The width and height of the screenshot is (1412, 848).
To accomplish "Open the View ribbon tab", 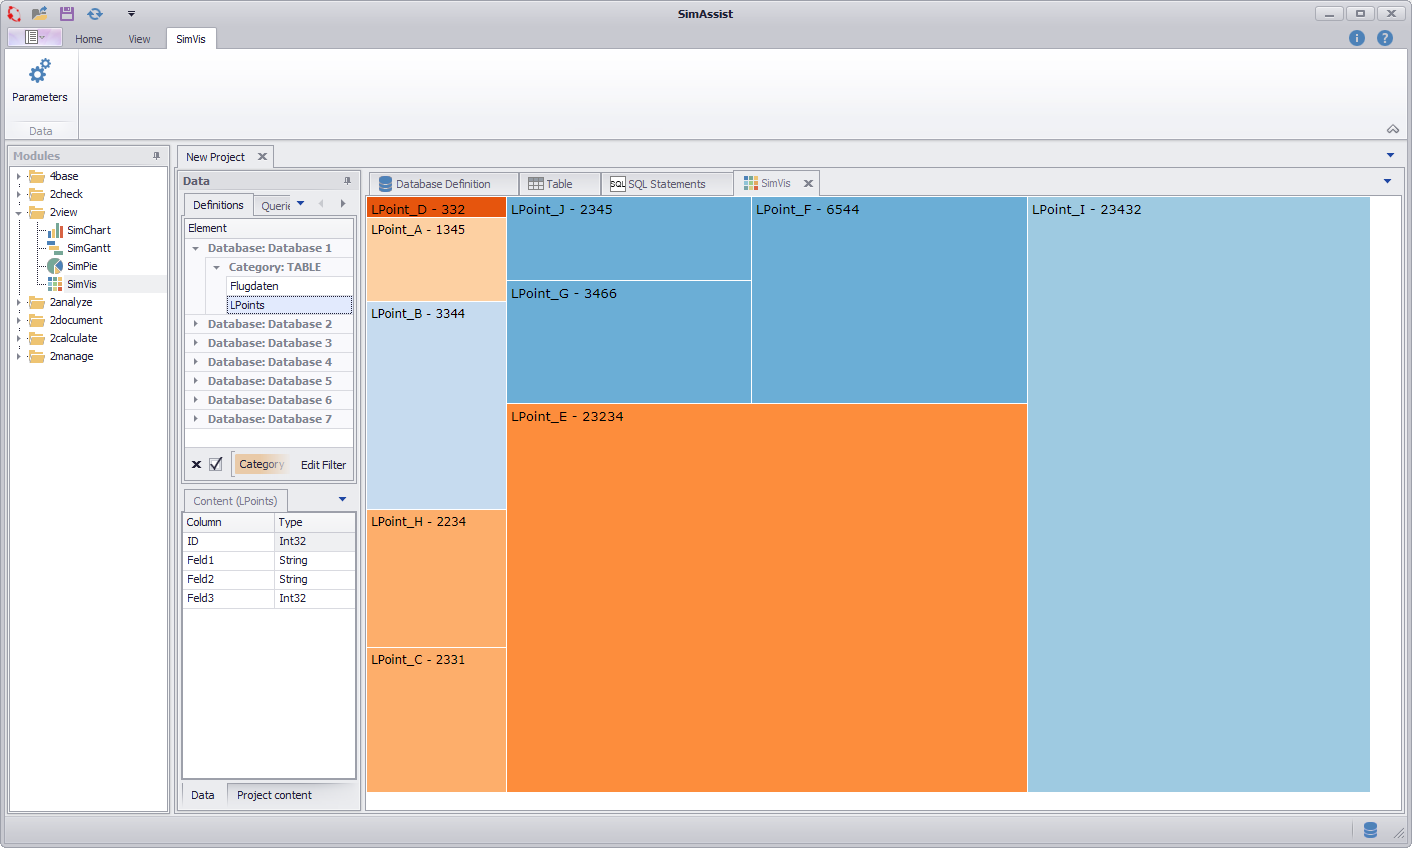I will click(x=139, y=38).
